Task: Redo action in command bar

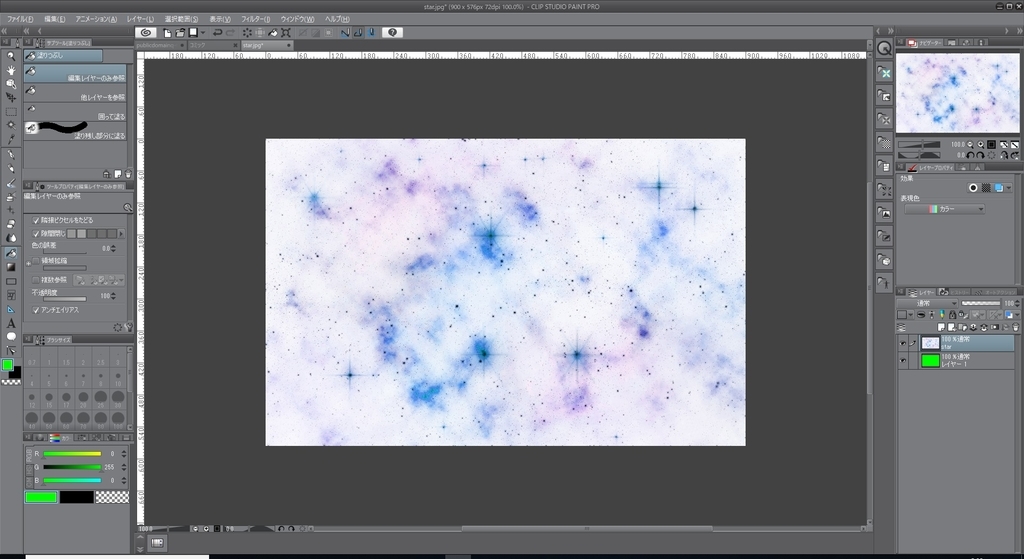Action: (230, 33)
